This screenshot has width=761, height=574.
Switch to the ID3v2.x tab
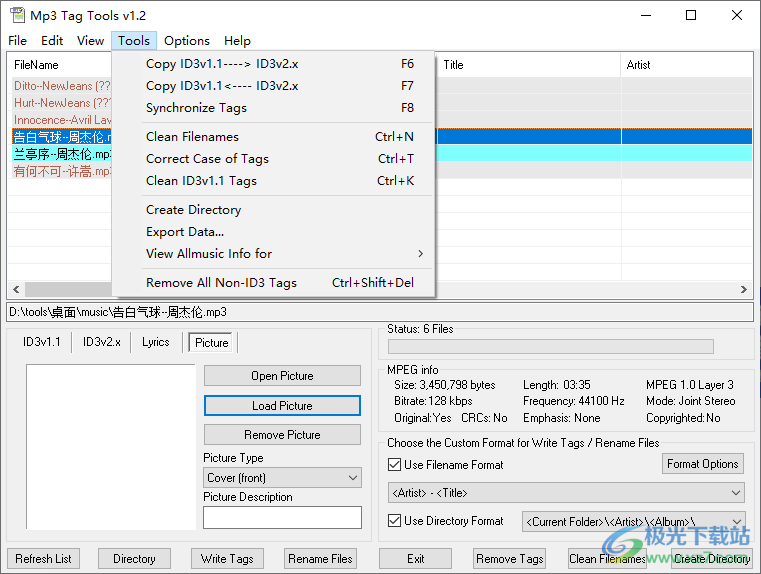(x=101, y=342)
